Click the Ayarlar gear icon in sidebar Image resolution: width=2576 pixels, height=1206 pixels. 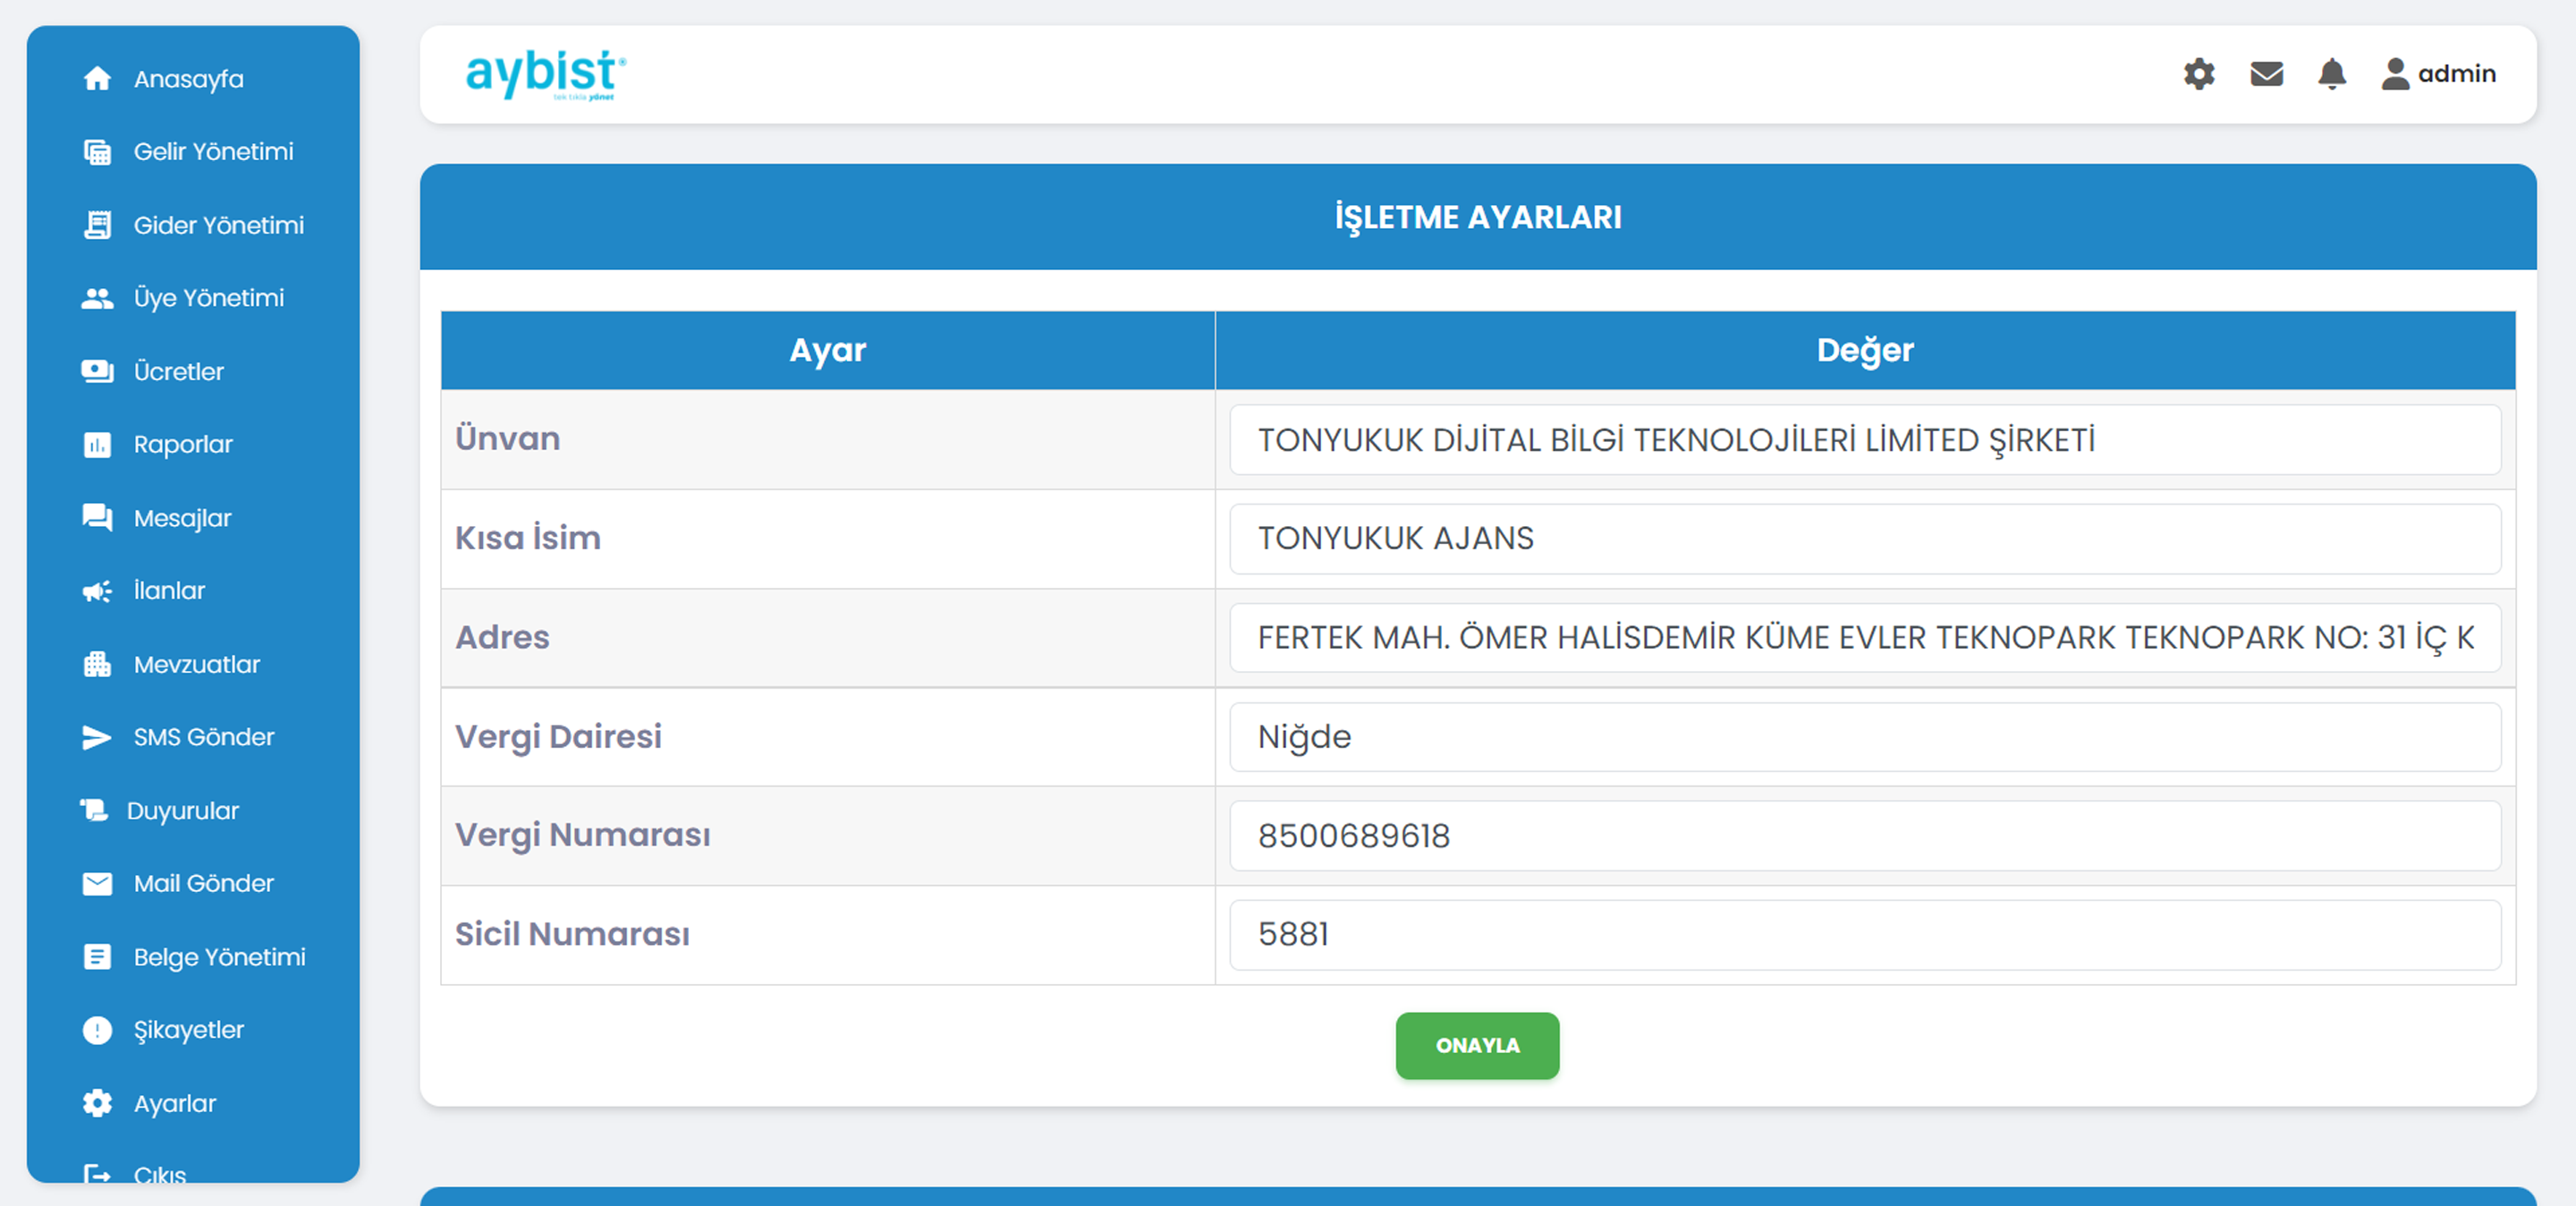pos(97,1103)
